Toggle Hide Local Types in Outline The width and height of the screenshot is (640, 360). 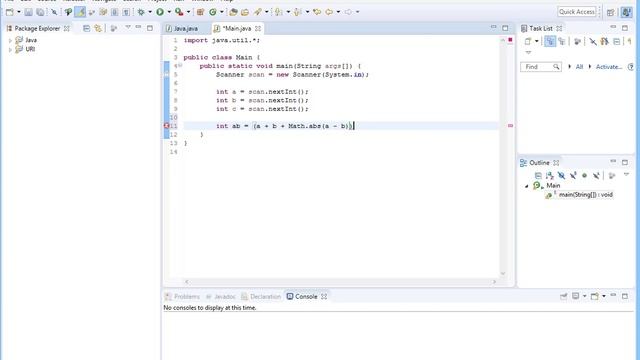[596, 176]
